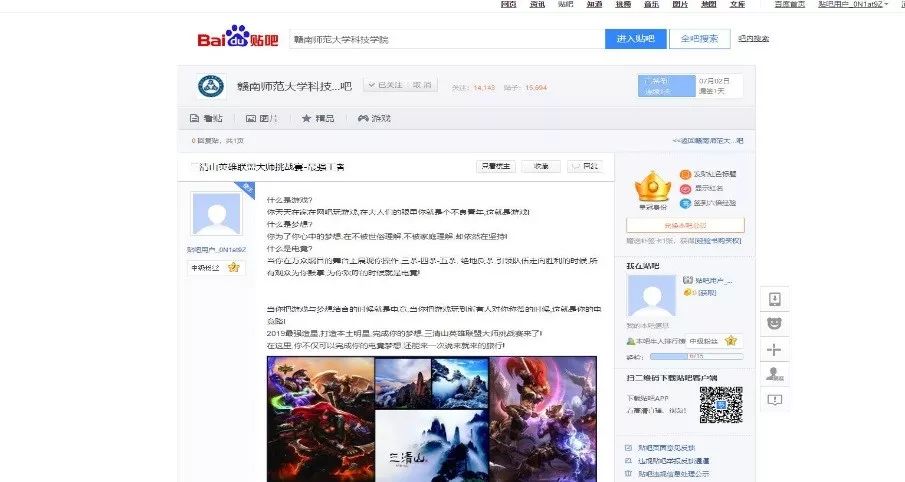Follow the return-to-forum link near thread header
This screenshot has width=905, height=482.
click(x=708, y=141)
